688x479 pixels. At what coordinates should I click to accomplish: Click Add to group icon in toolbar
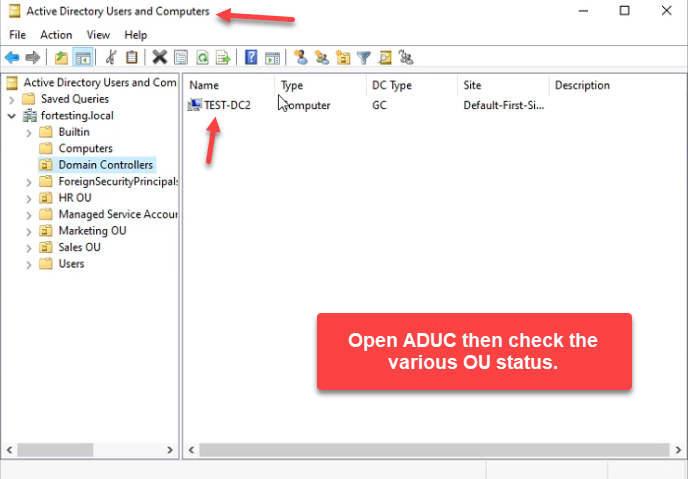coord(406,57)
